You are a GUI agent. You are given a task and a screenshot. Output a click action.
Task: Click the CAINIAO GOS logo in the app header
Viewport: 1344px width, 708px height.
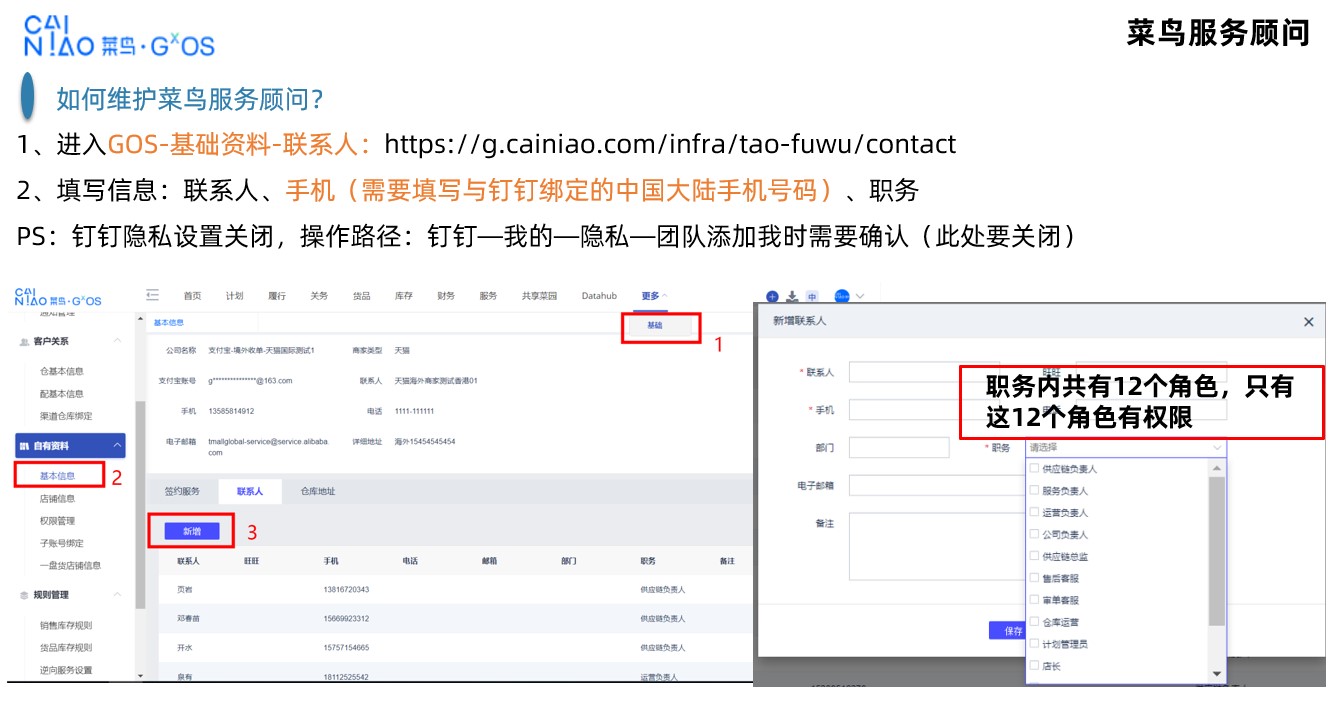click(58, 296)
